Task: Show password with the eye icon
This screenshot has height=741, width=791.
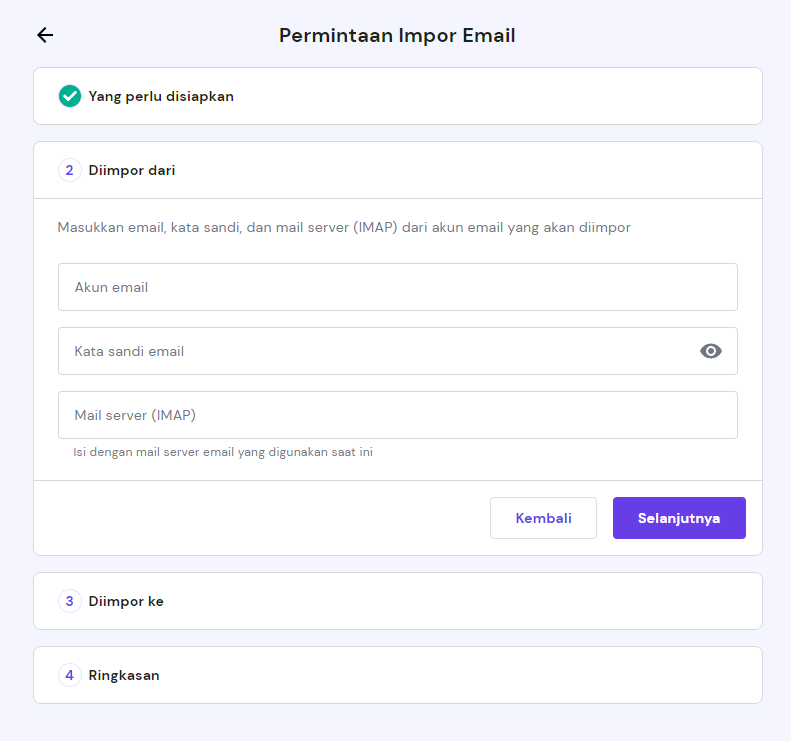Action: tap(711, 351)
